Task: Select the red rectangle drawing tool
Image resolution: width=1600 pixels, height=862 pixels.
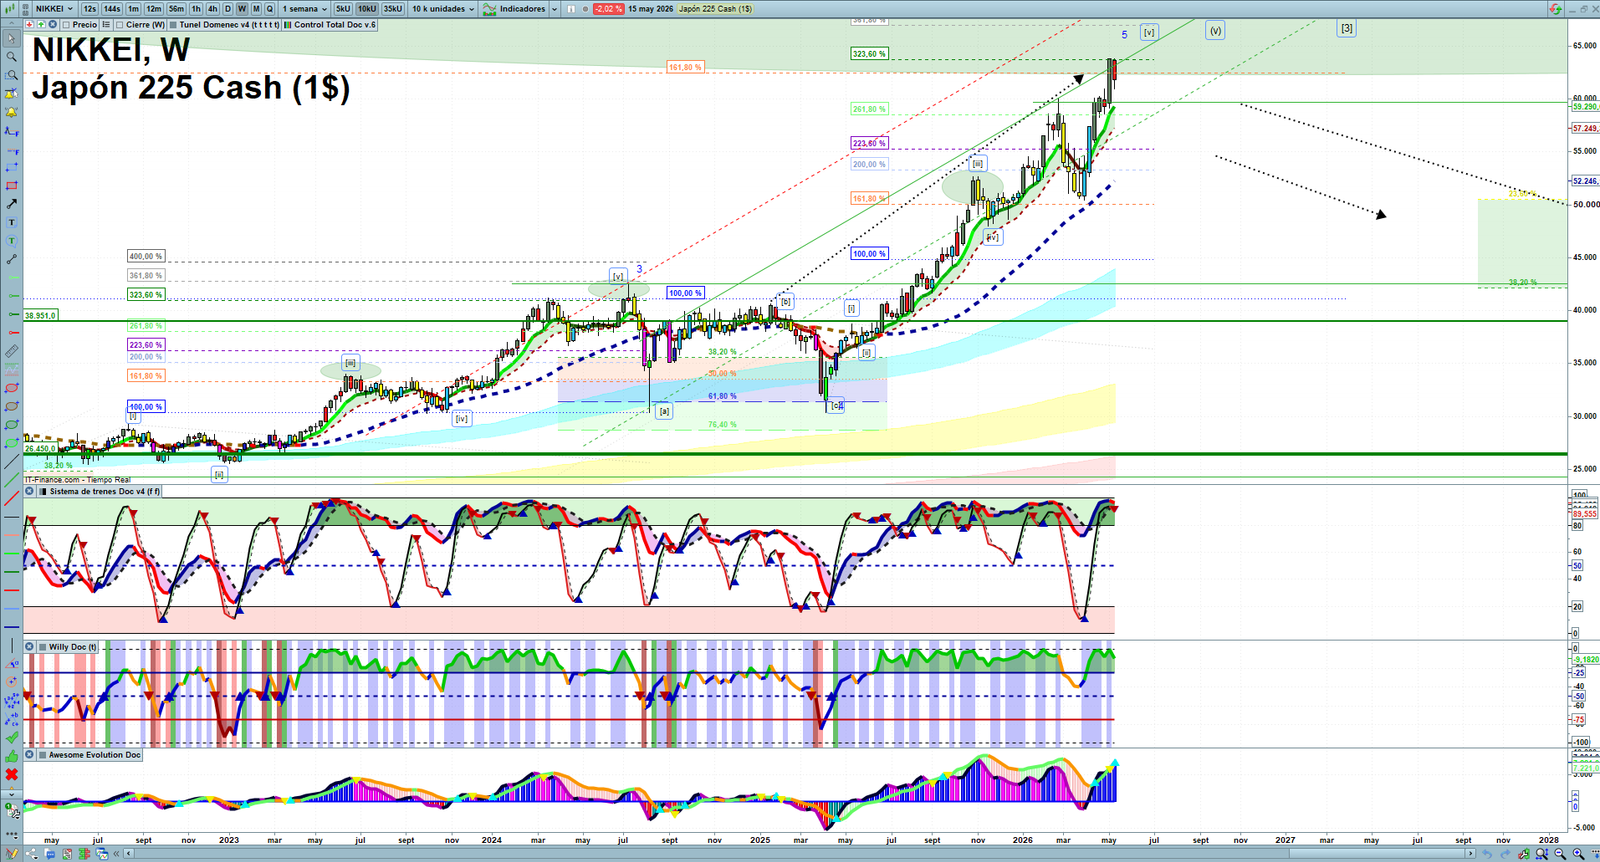Action: click(11, 185)
